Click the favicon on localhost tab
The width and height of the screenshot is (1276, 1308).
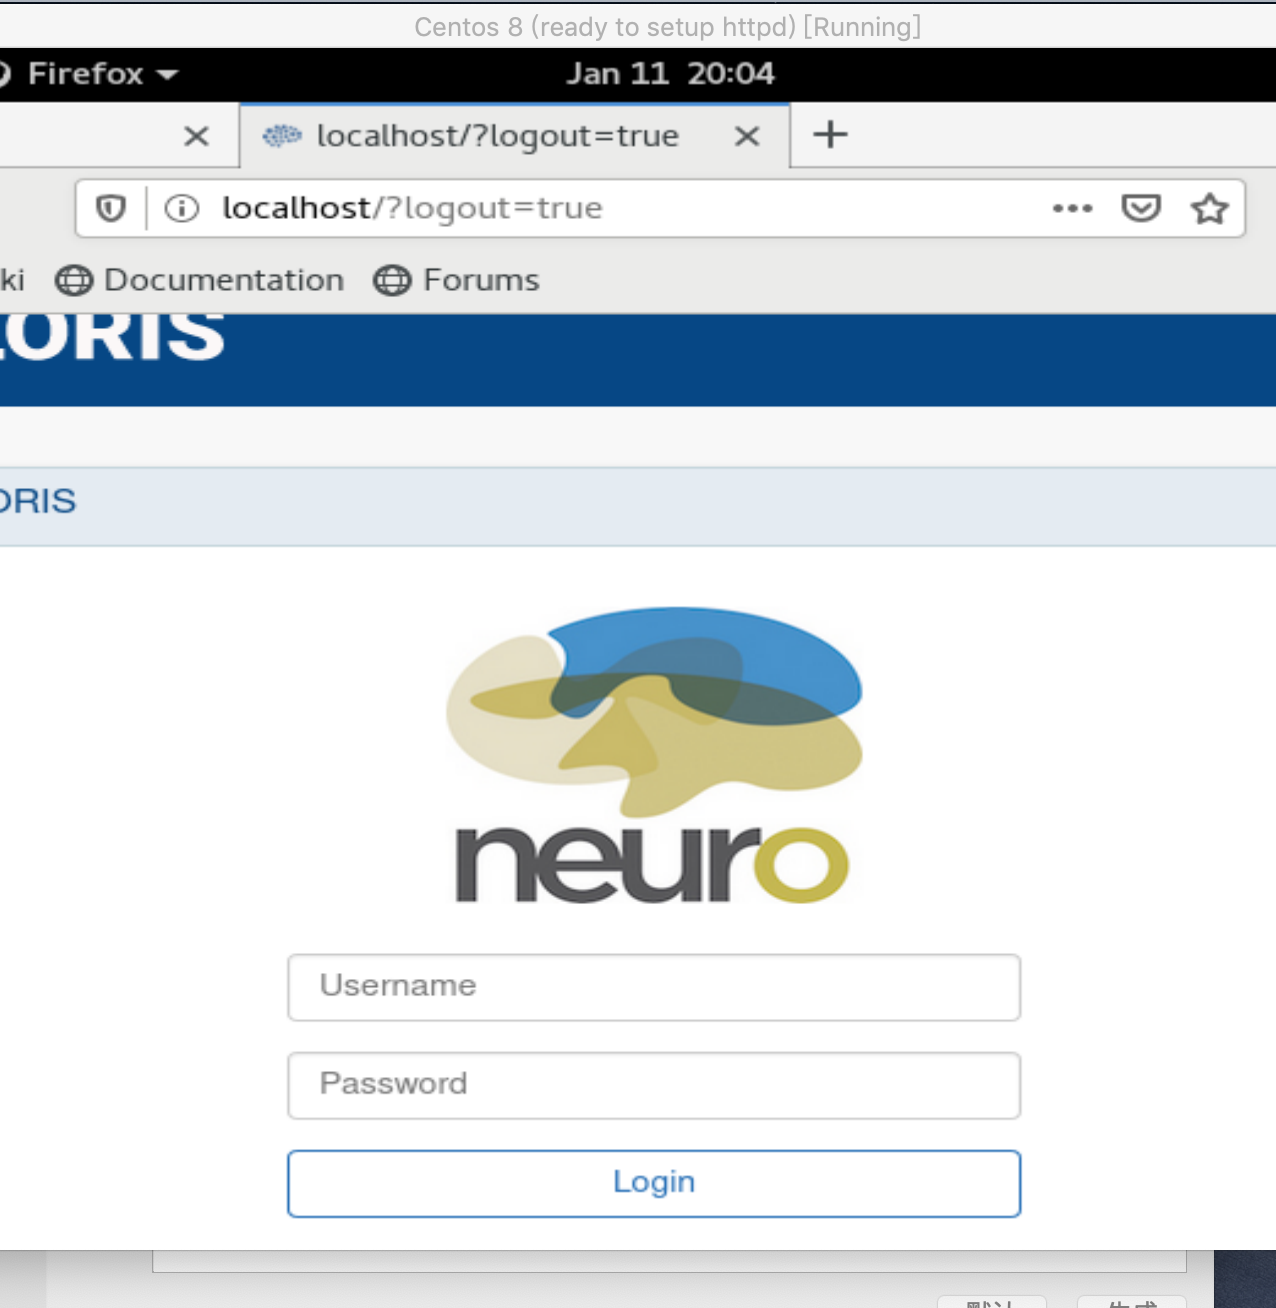tap(282, 136)
